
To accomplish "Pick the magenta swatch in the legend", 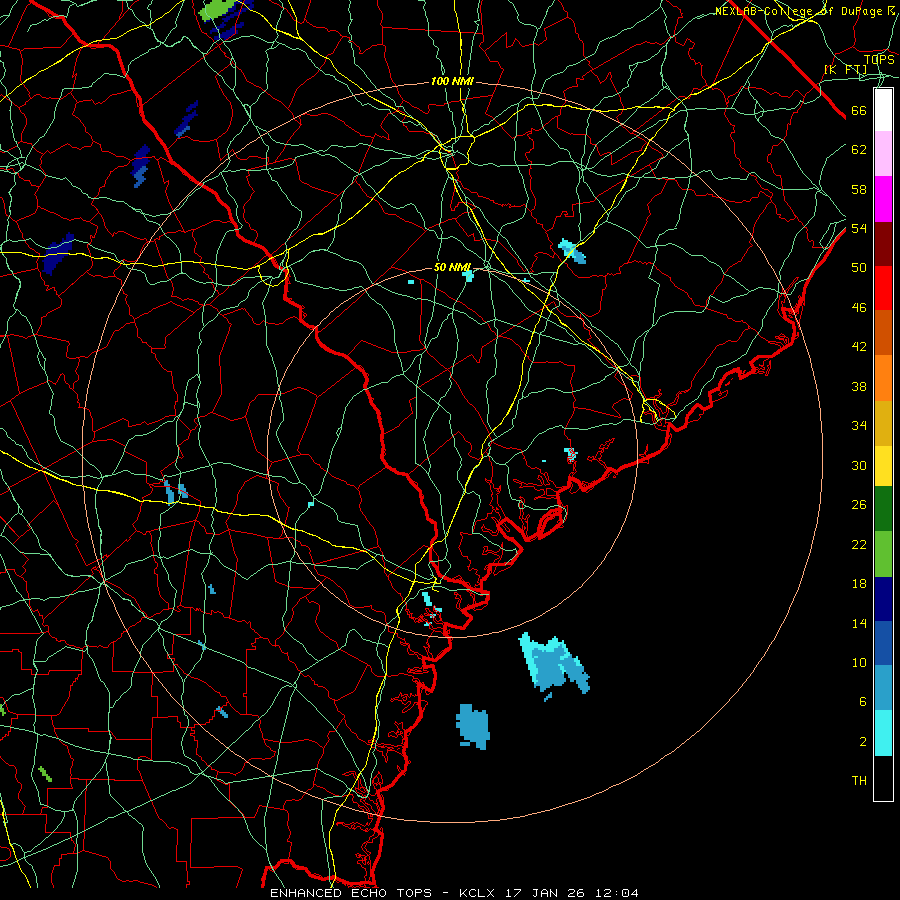I will click(x=883, y=199).
